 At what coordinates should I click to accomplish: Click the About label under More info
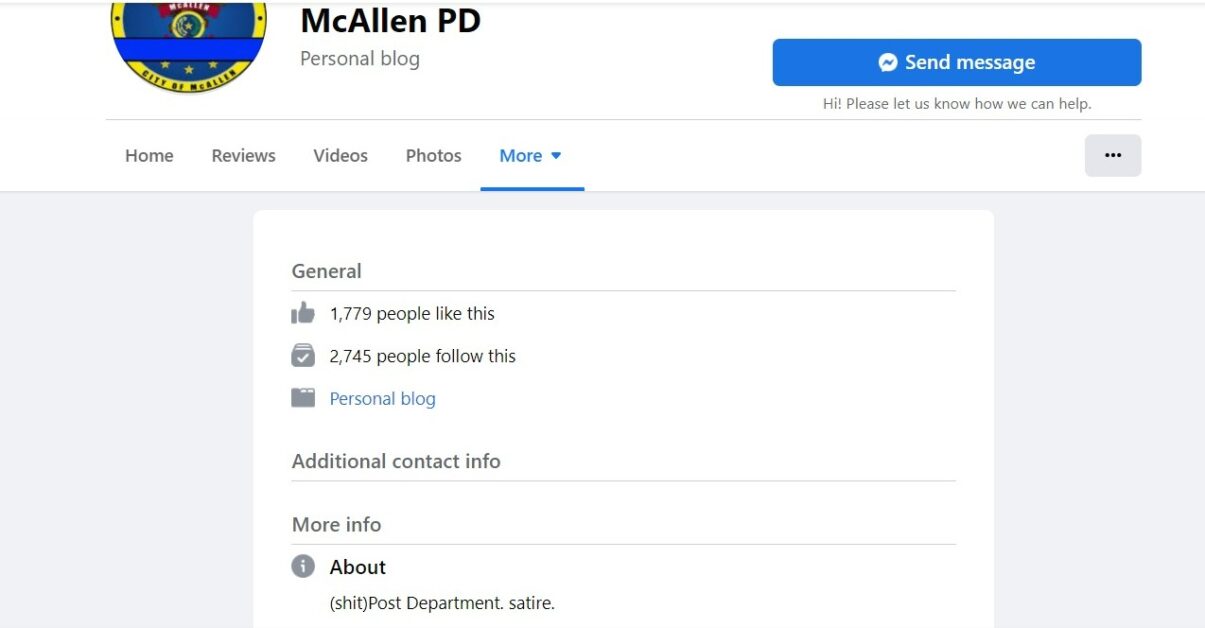[357, 567]
